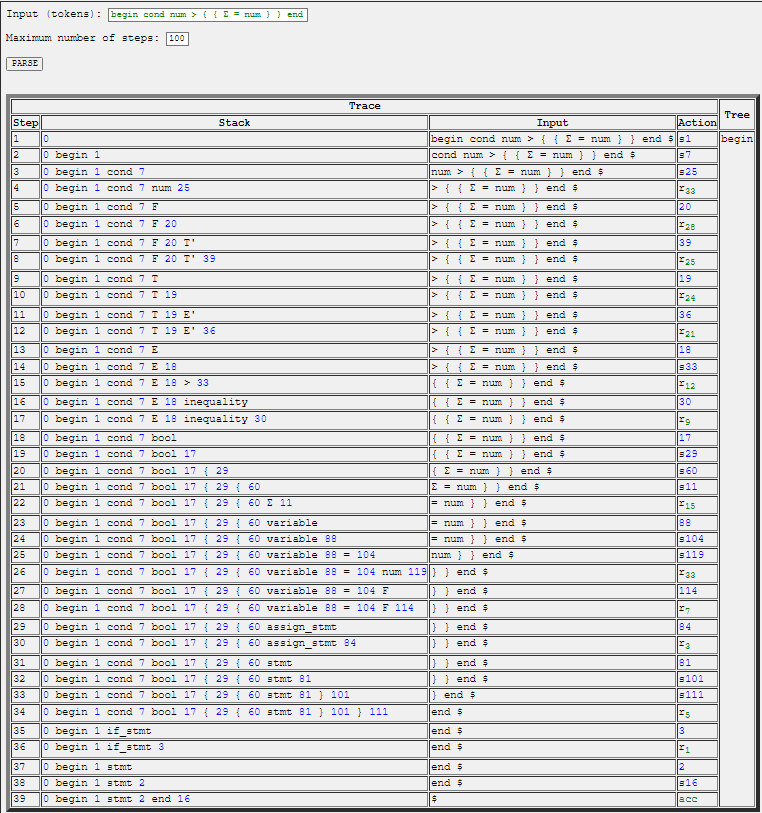The width and height of the screenshot is (762, 813).
Task: Click stack cell ending 'F 114'
Action: click(234, 609)
